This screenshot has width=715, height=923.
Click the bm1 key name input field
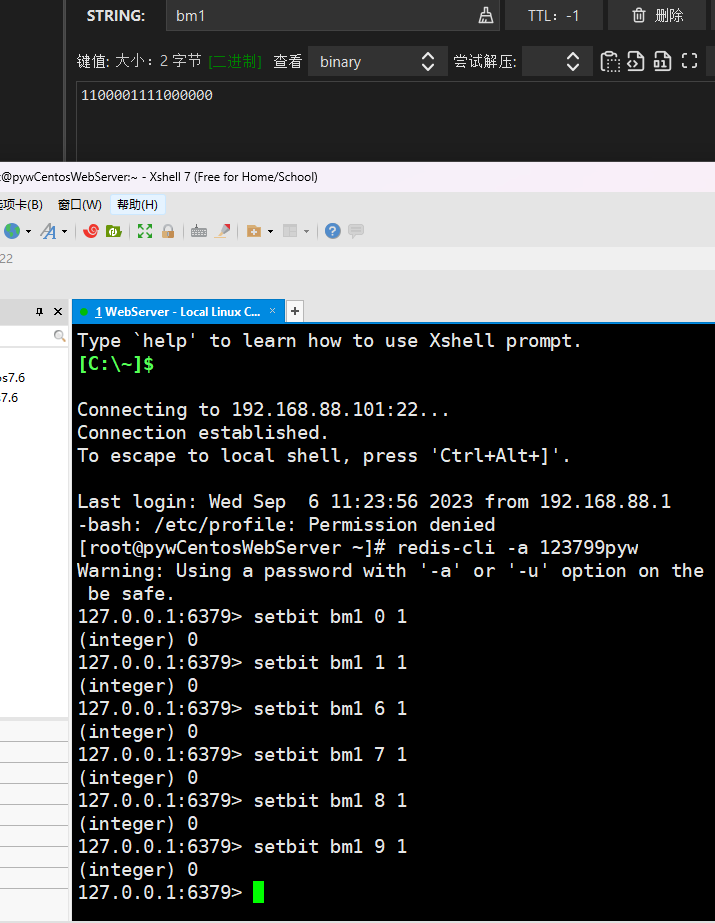(x=332, y=15)
